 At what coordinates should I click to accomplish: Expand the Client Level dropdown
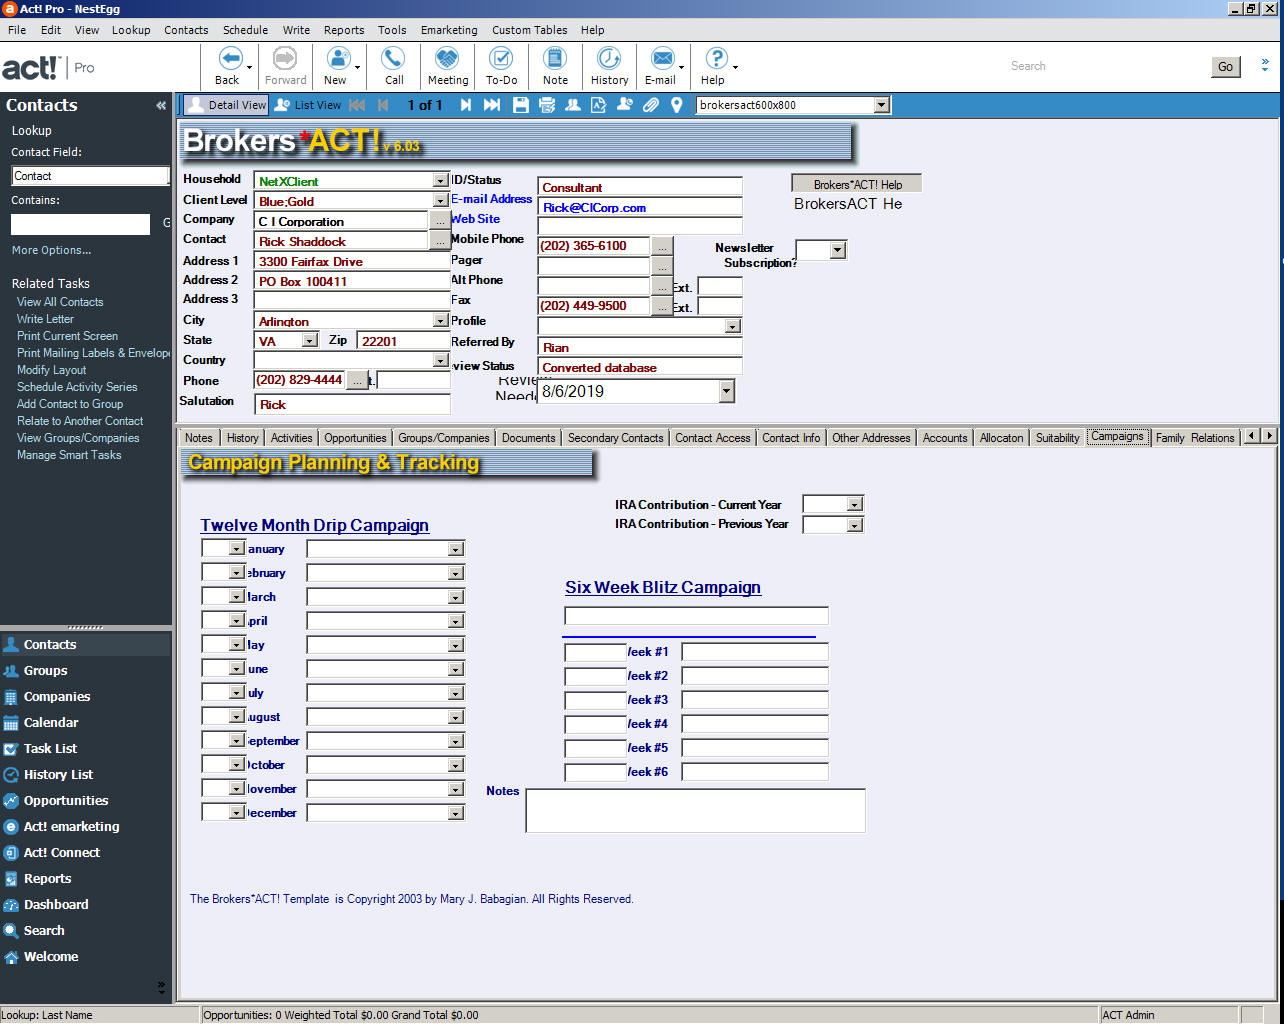pyautogui.click(x=440, y=201)
